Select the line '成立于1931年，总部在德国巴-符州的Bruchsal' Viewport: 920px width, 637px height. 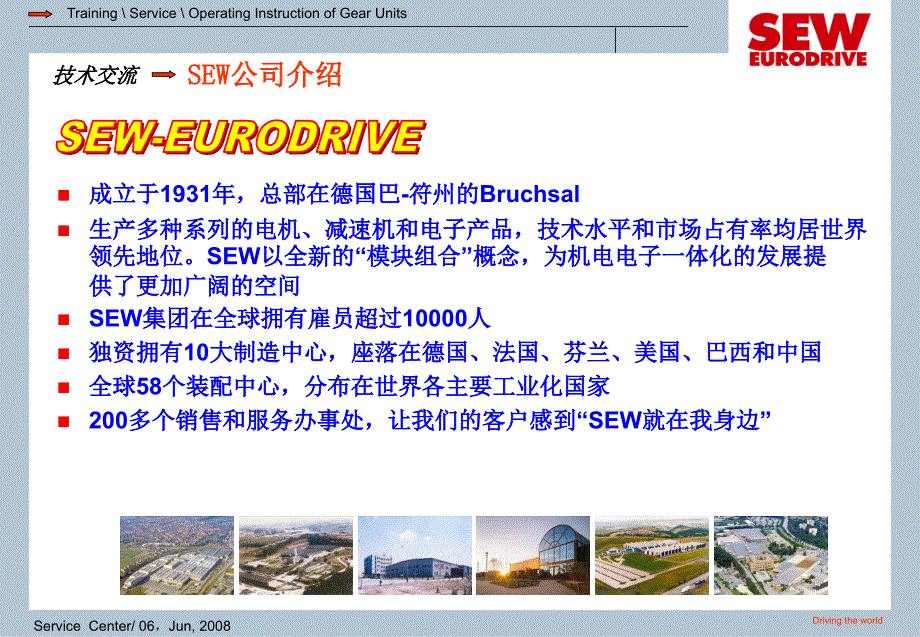coord(334,194)
